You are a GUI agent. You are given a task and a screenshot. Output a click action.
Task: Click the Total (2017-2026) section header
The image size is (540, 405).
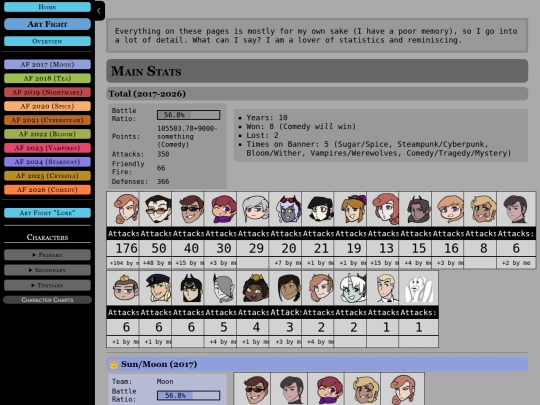click(317, 94)
